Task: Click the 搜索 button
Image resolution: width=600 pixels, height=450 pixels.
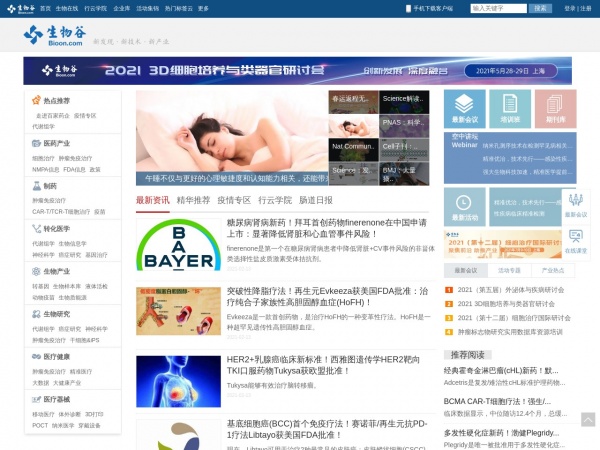Action: (x=540, y=8)
